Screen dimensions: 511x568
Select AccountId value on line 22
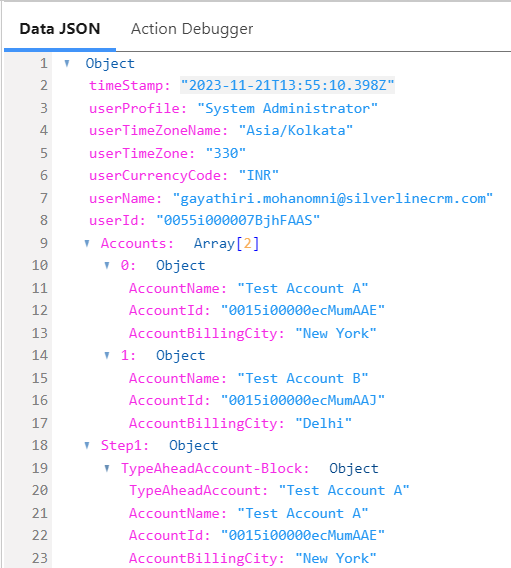point(303,535)
